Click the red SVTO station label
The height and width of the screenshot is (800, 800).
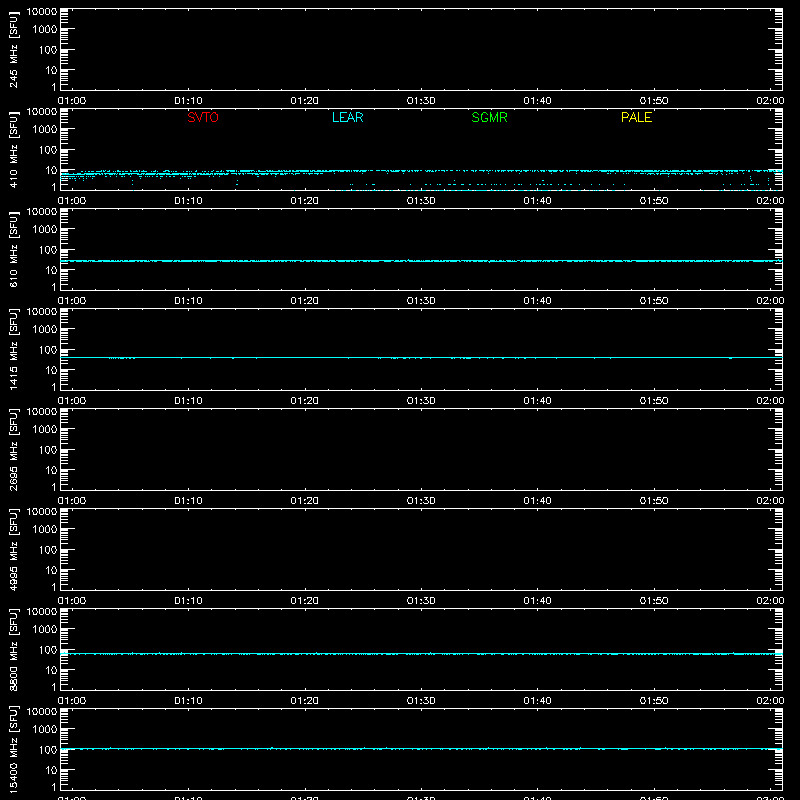click(203, 117)
